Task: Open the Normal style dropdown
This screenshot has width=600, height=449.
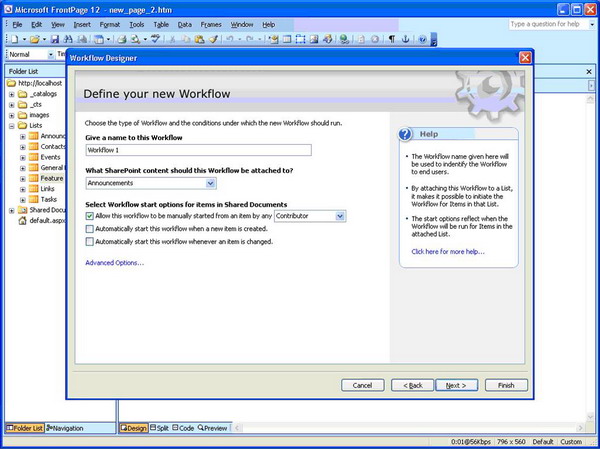Action: point(51,55)
